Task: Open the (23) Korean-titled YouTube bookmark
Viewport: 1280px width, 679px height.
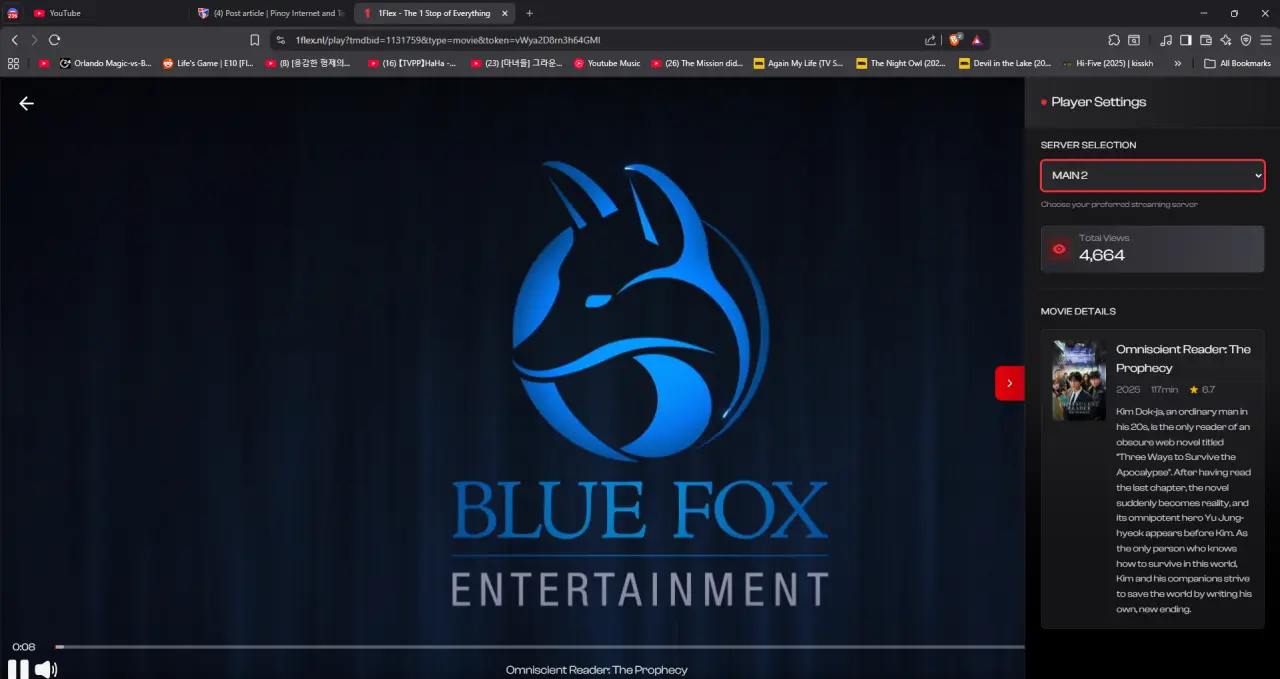Action: (x=516, y=63)
